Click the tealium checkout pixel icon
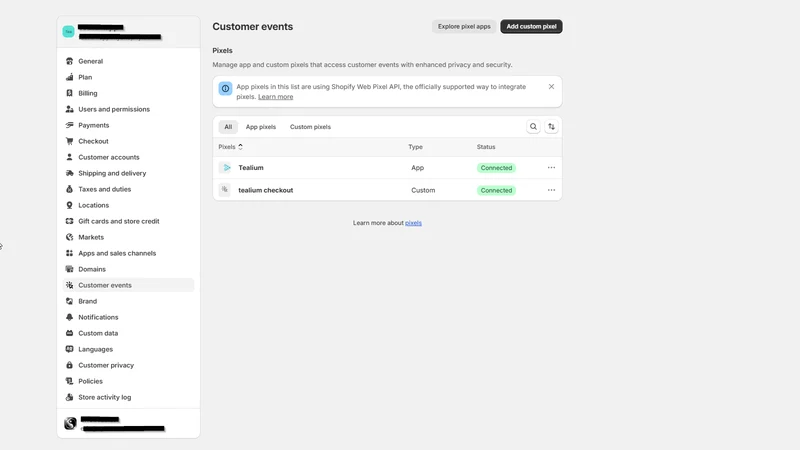This screenshot has height=450, width=800. (225, 190)
